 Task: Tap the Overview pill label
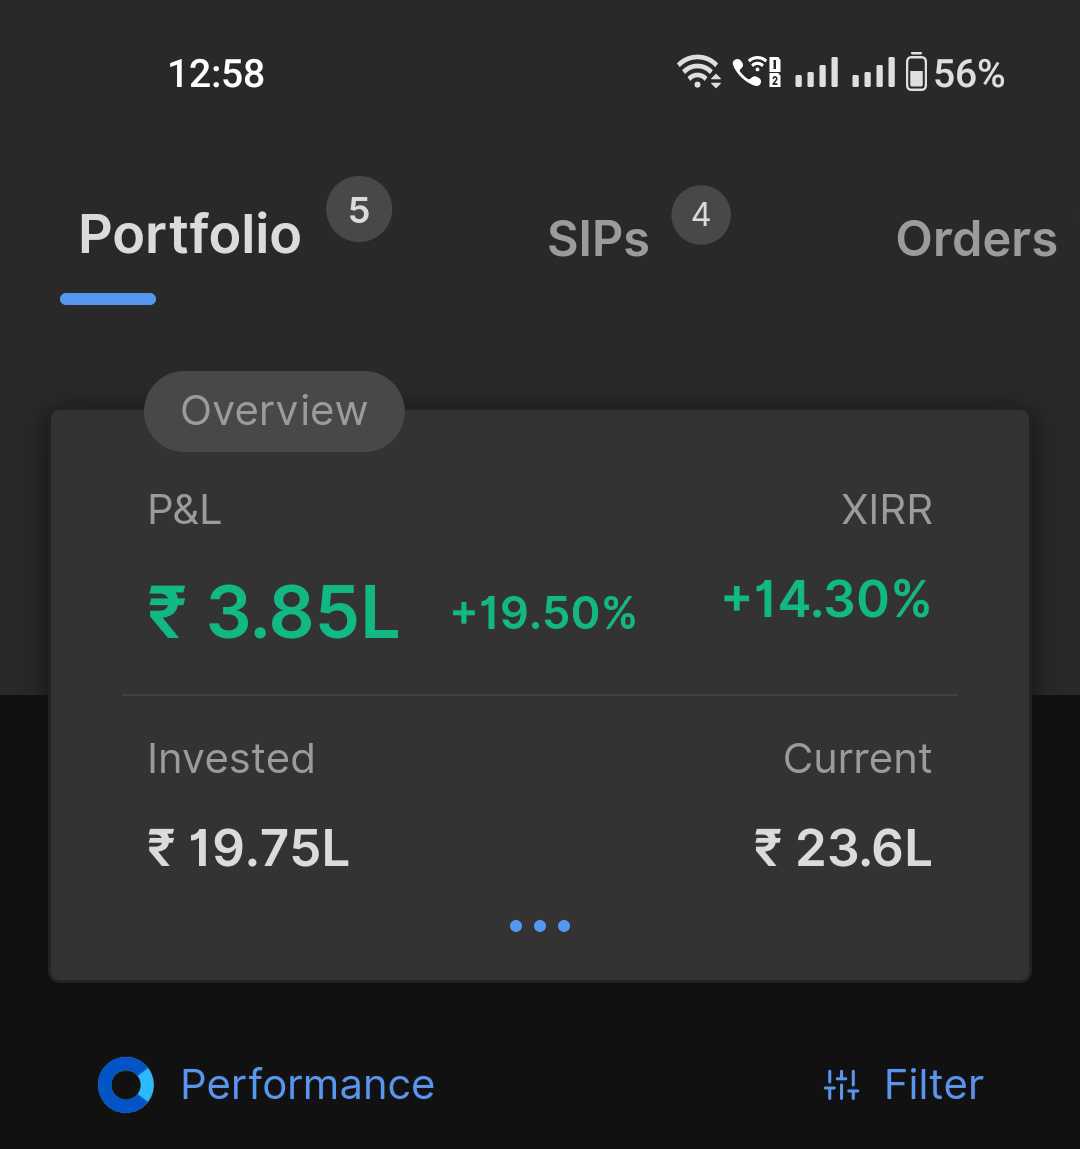pyautogui.click(x=274, y=411)
